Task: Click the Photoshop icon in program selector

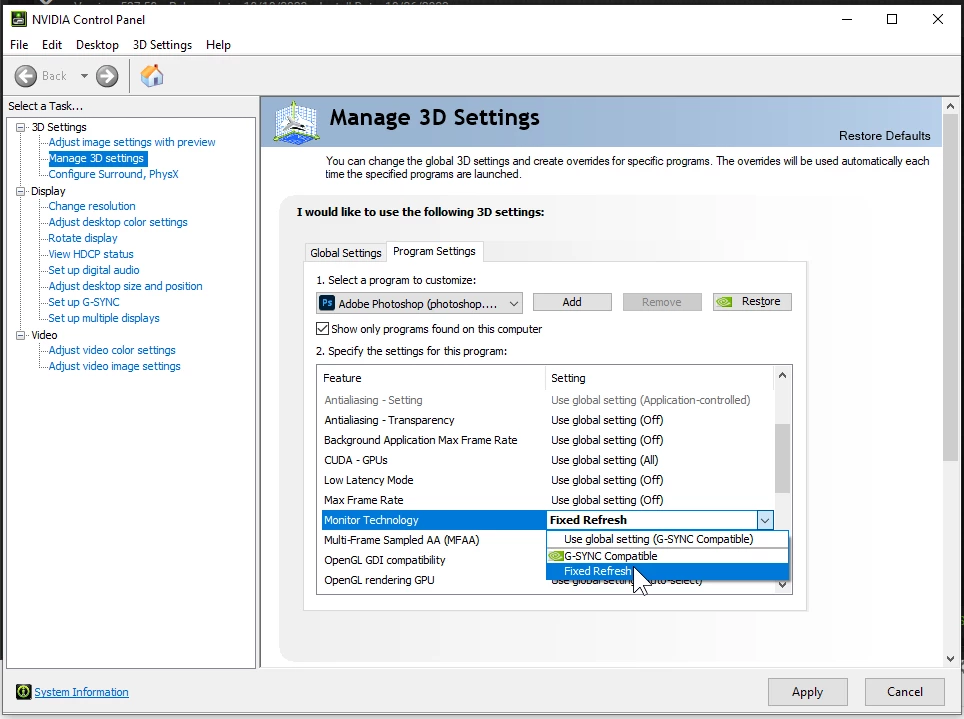Action: point(328,303)
